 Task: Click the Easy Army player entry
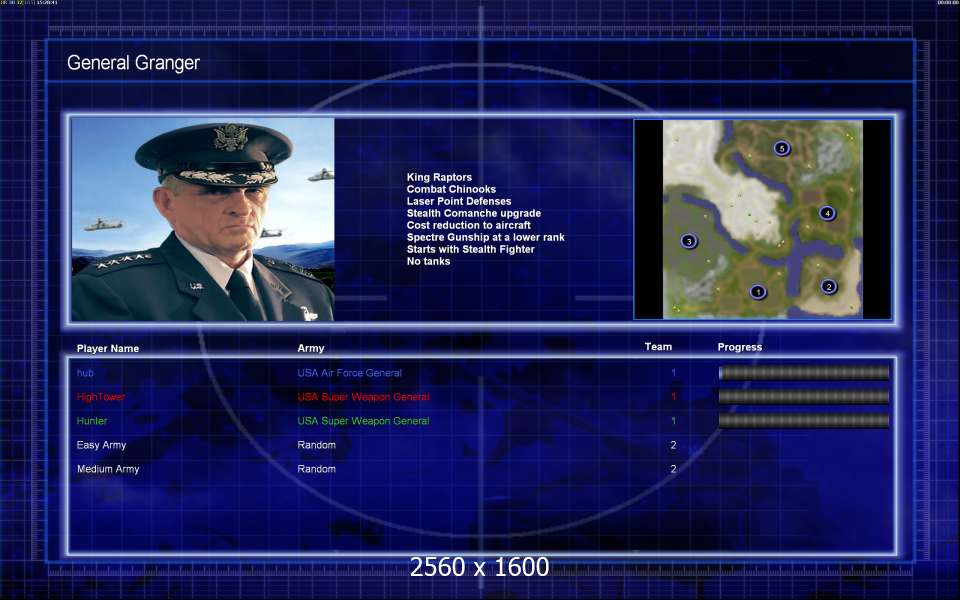(x=101, y=445)
